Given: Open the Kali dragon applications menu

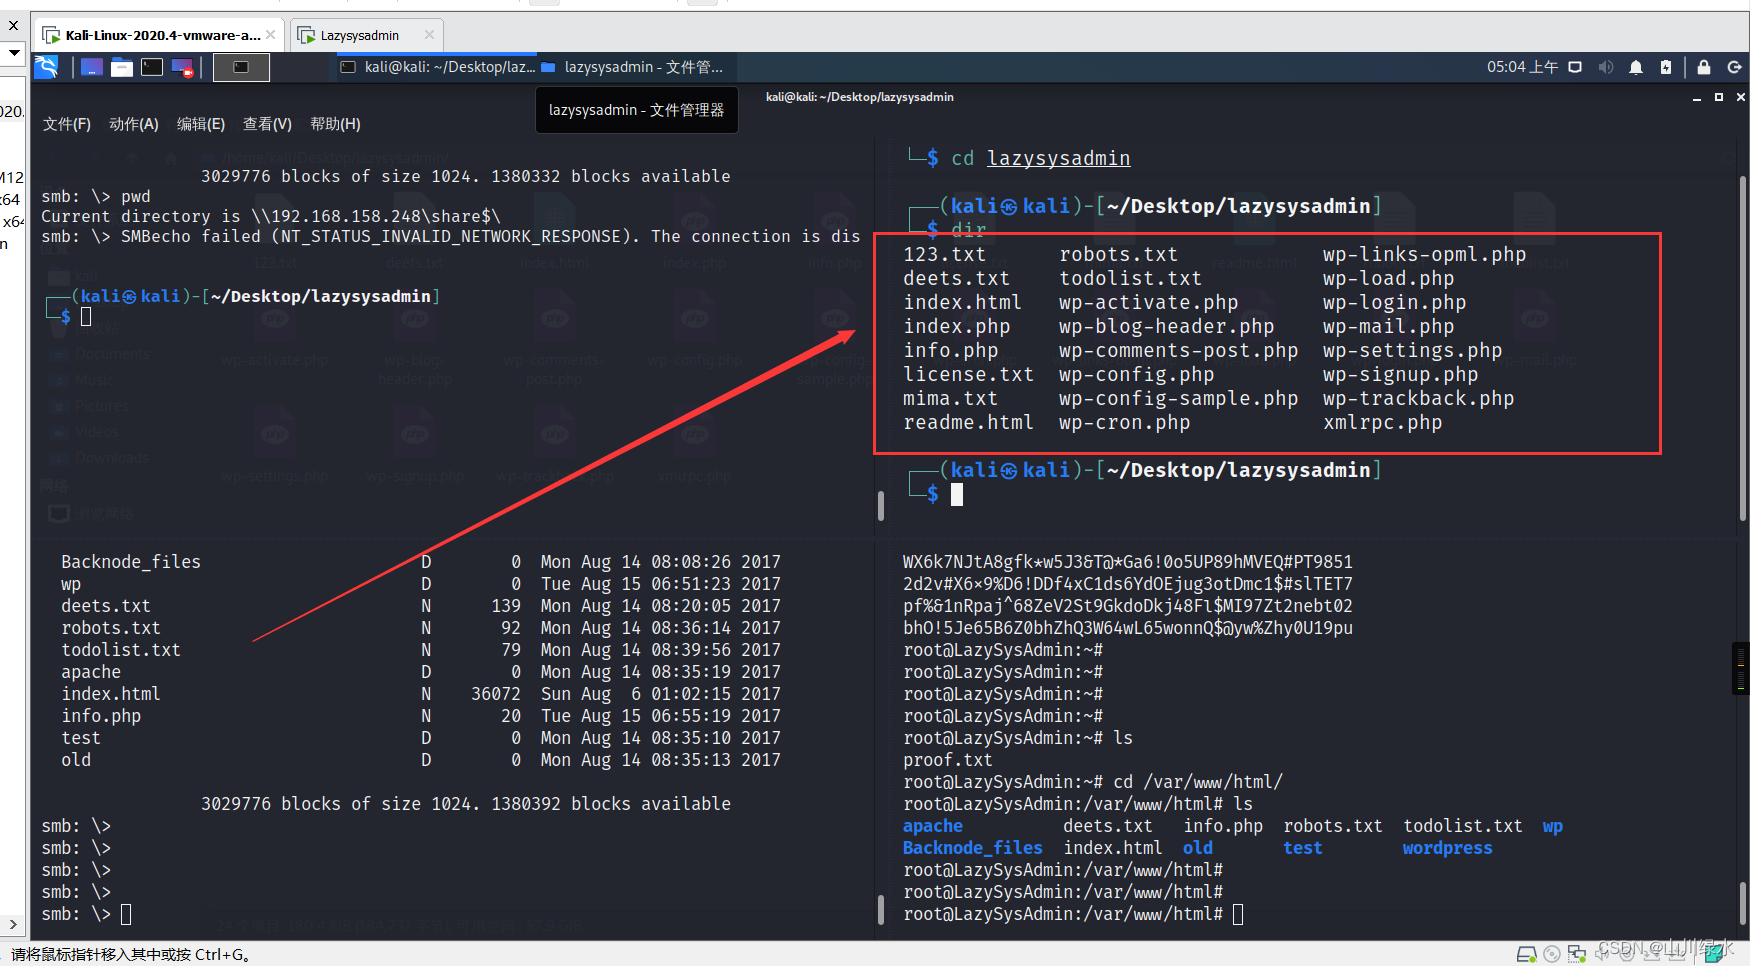Looking at the screenshot, I should [x=46, y=67].
